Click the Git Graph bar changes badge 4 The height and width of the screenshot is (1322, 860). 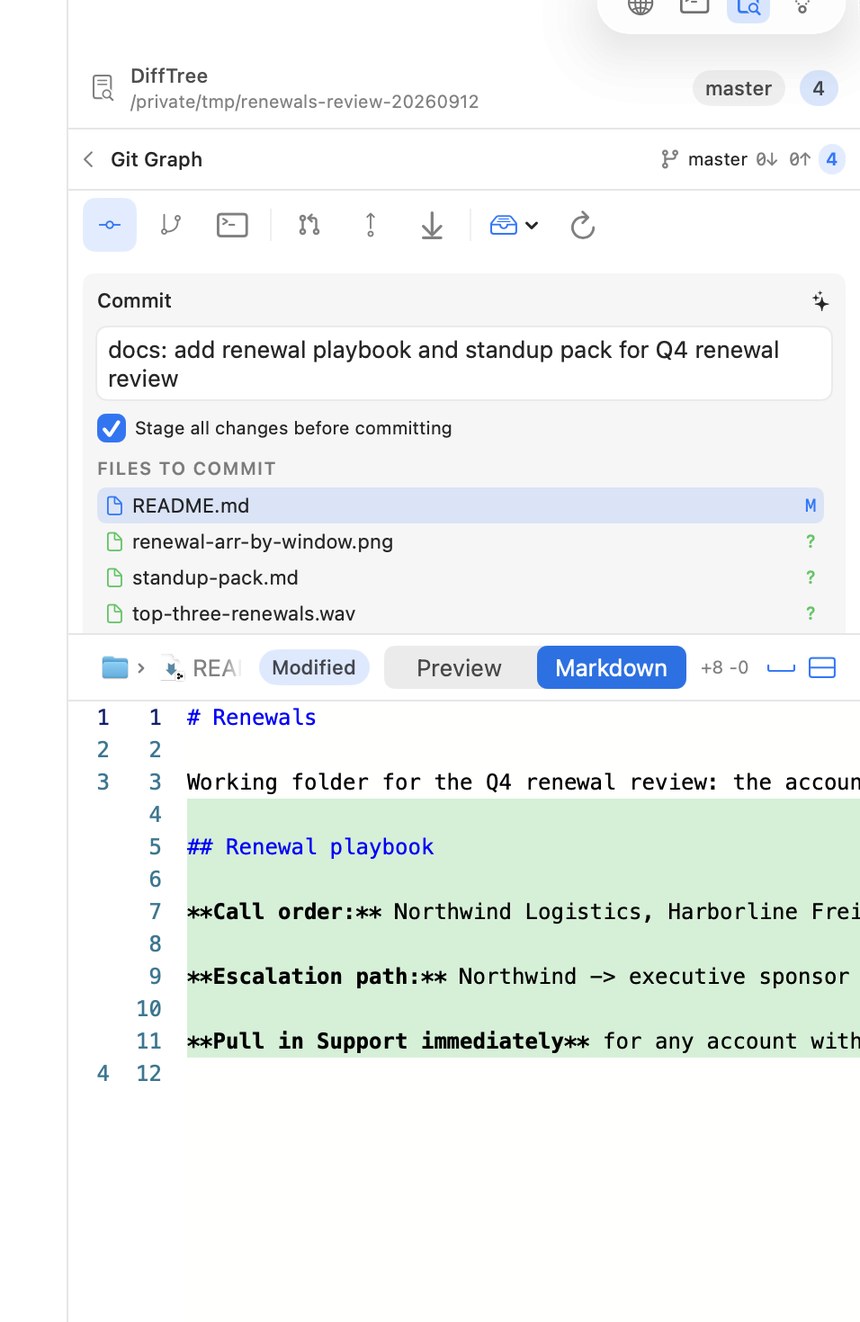coord(831,159)
